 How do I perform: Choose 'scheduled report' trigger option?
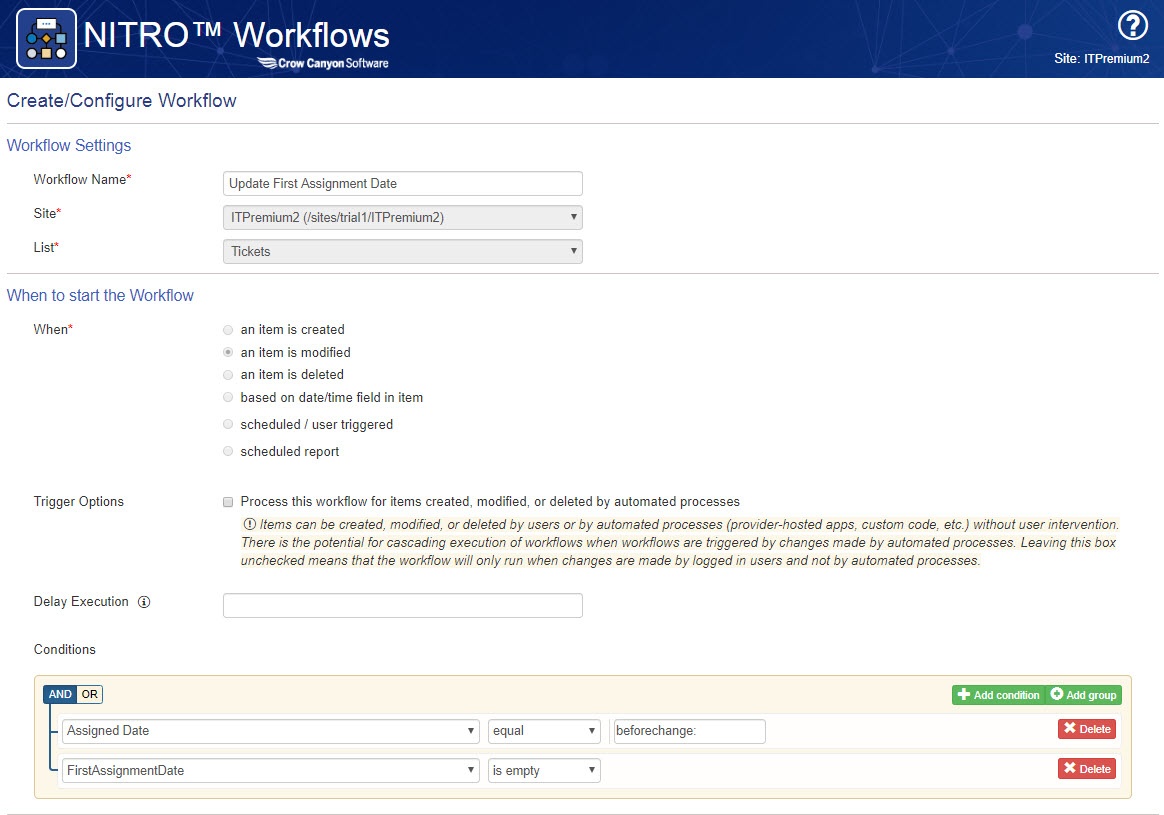coord(229,452)
